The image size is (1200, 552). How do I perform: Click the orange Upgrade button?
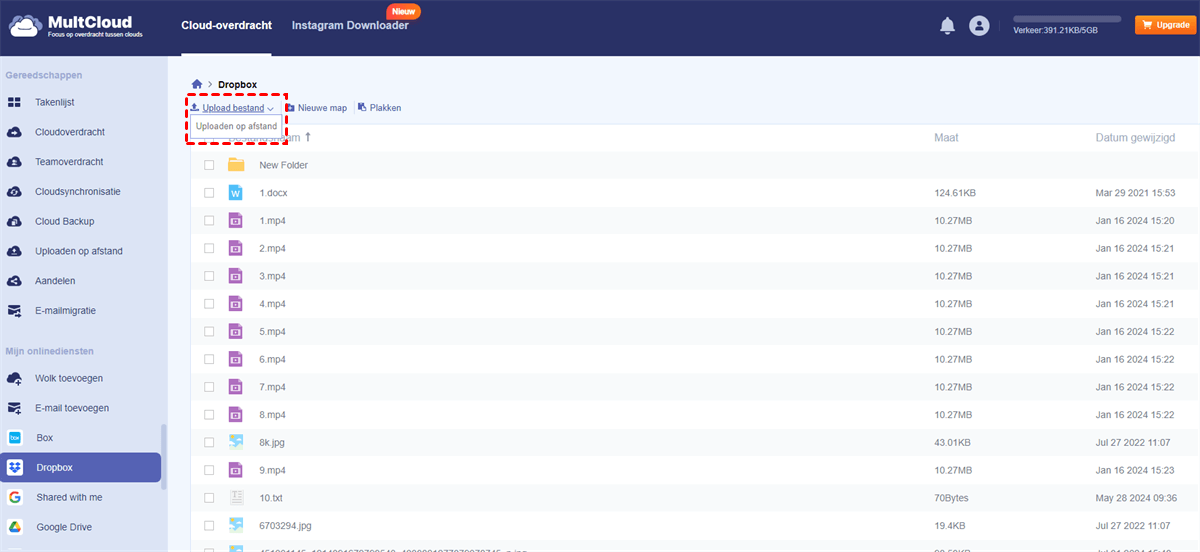coord(1165,25)
